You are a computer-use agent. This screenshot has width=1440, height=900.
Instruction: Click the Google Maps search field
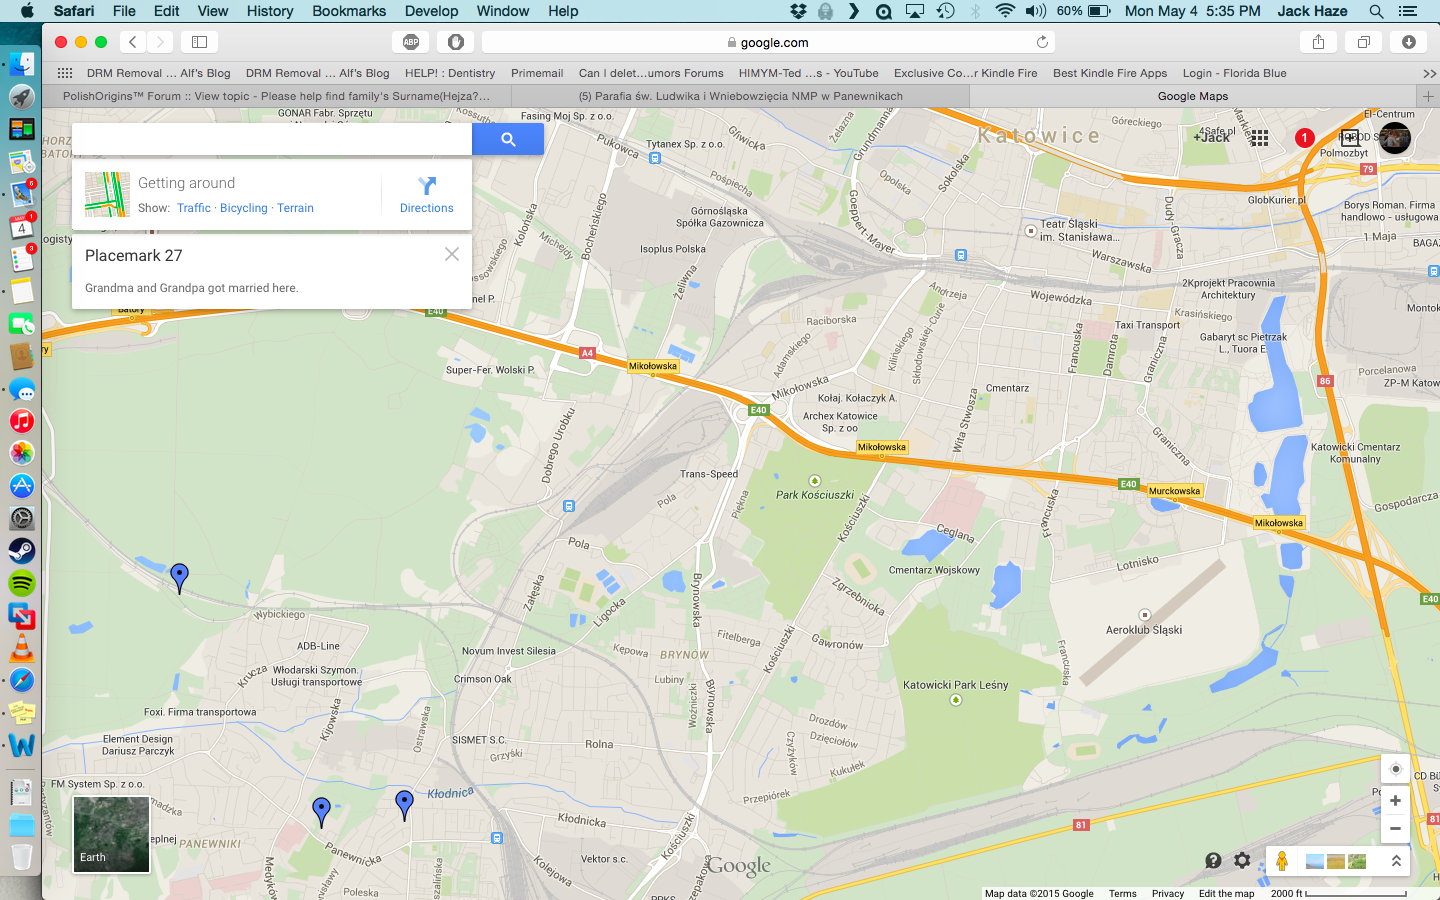pos(272,139)
